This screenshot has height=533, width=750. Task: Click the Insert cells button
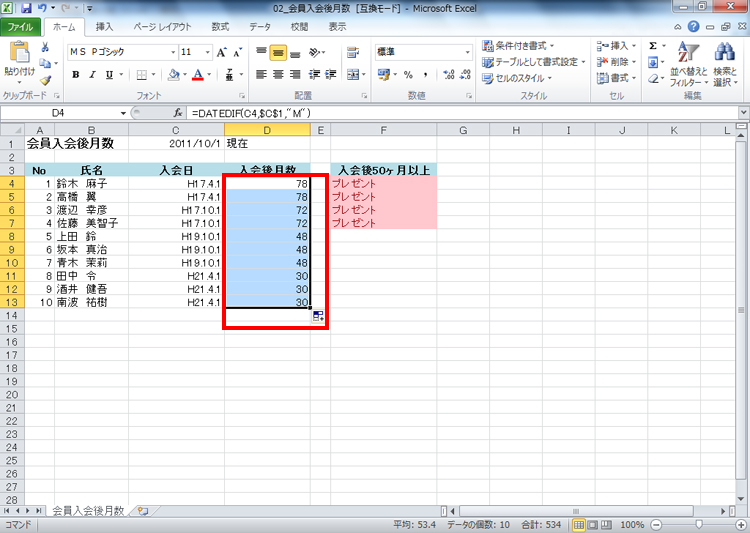[x=616, y=46]
